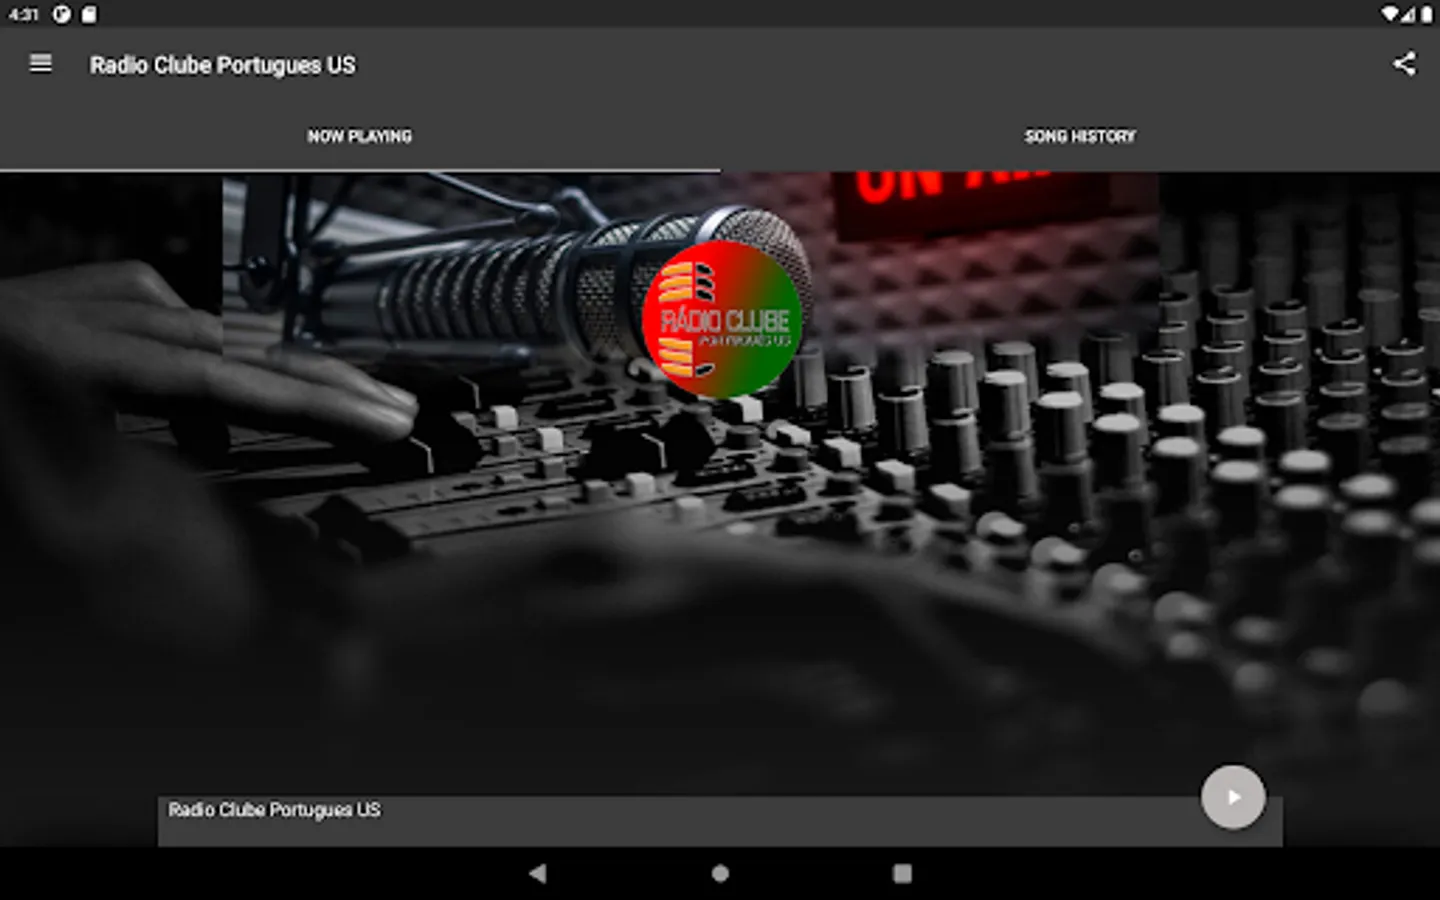Image resolution: width=1440 pixels, height=900 pixels.
Task: Tap the Wi-Fi signal status icon
Action: (x=1390, y=14)
